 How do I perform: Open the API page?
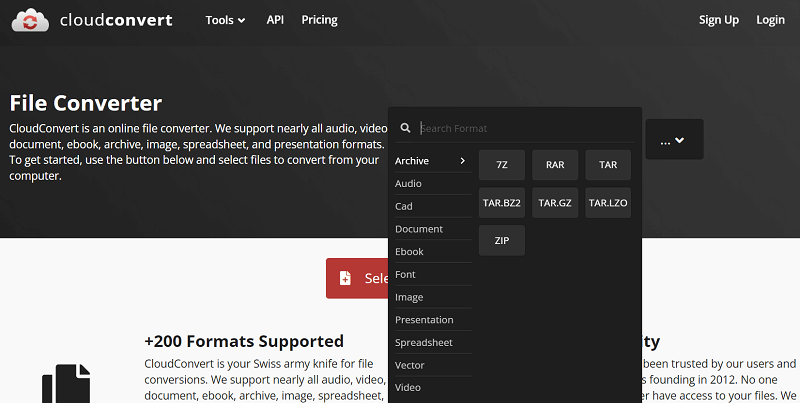click(x=275, y=20)
